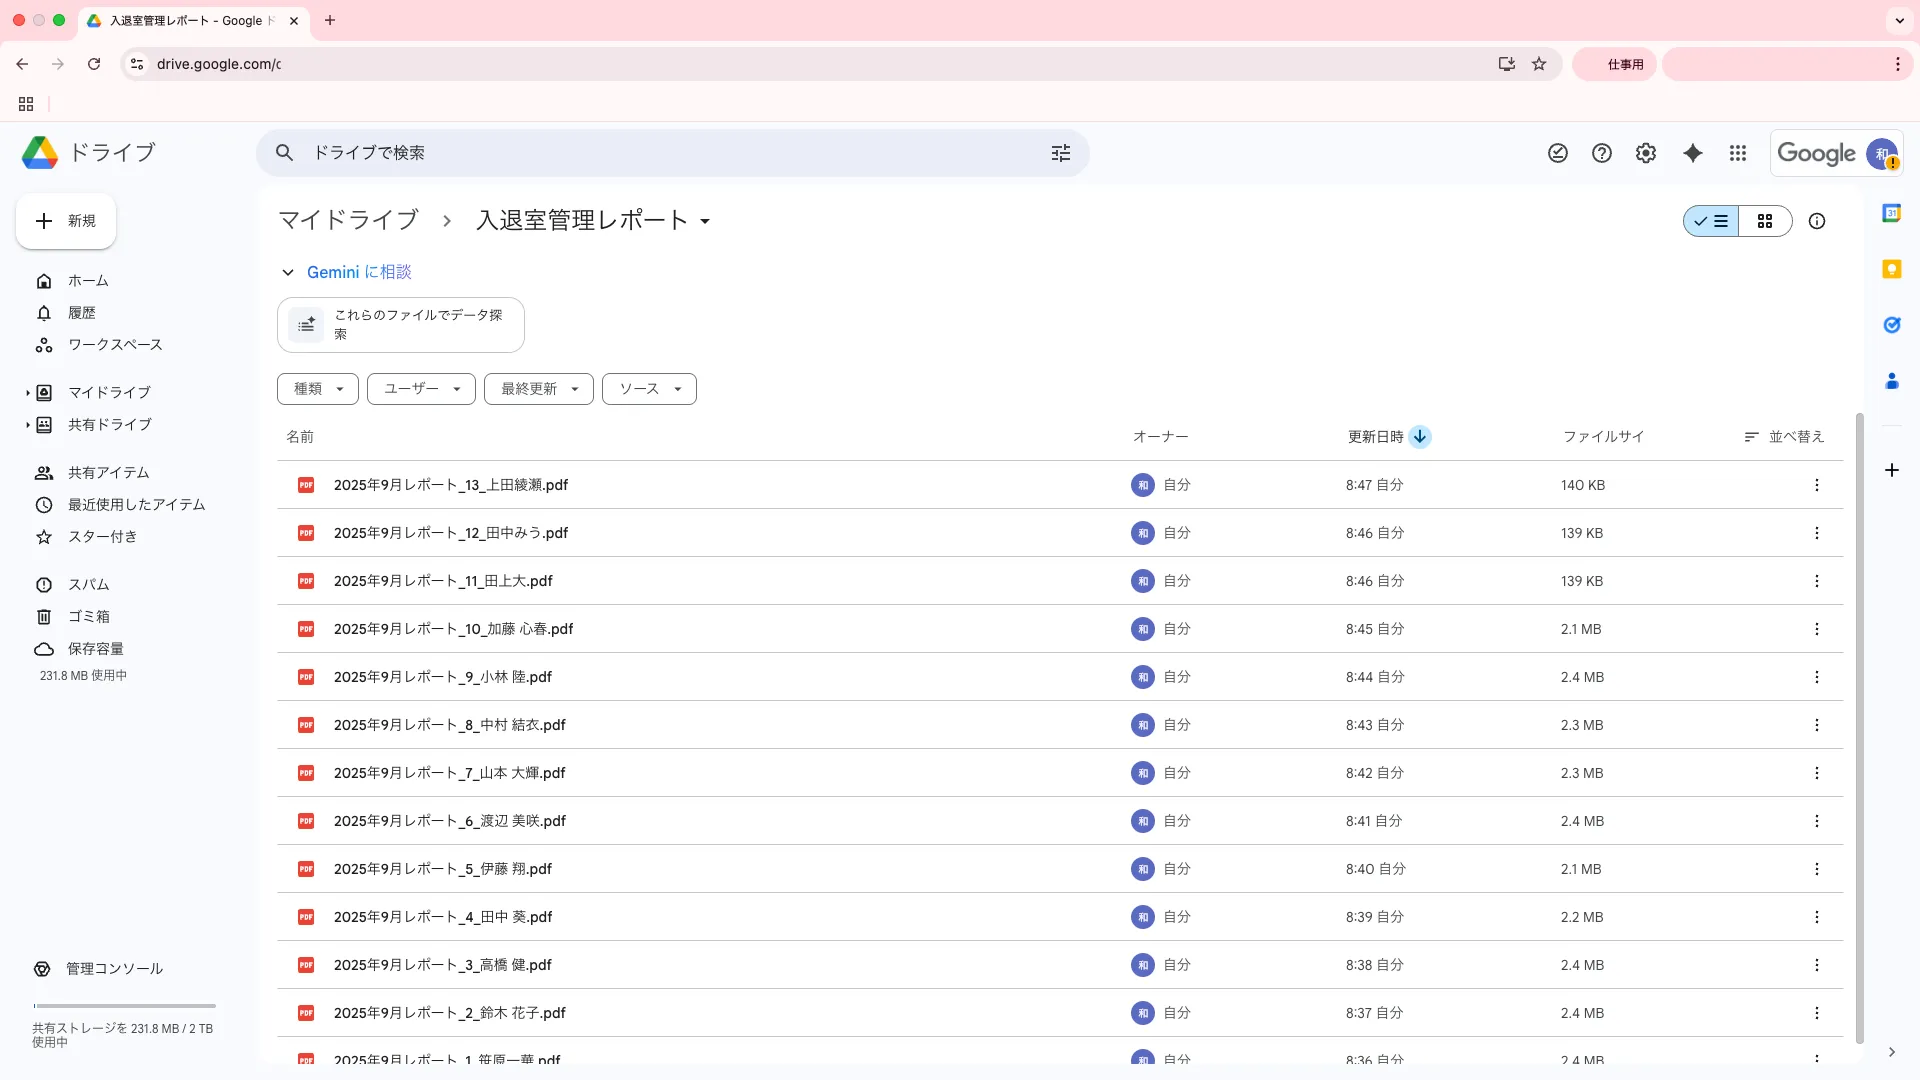Image resolution: width=1920 pixels, height=1080 pixels.
Task: Open the Gemini sparkle icon in header
Action: pos(1692,153)
